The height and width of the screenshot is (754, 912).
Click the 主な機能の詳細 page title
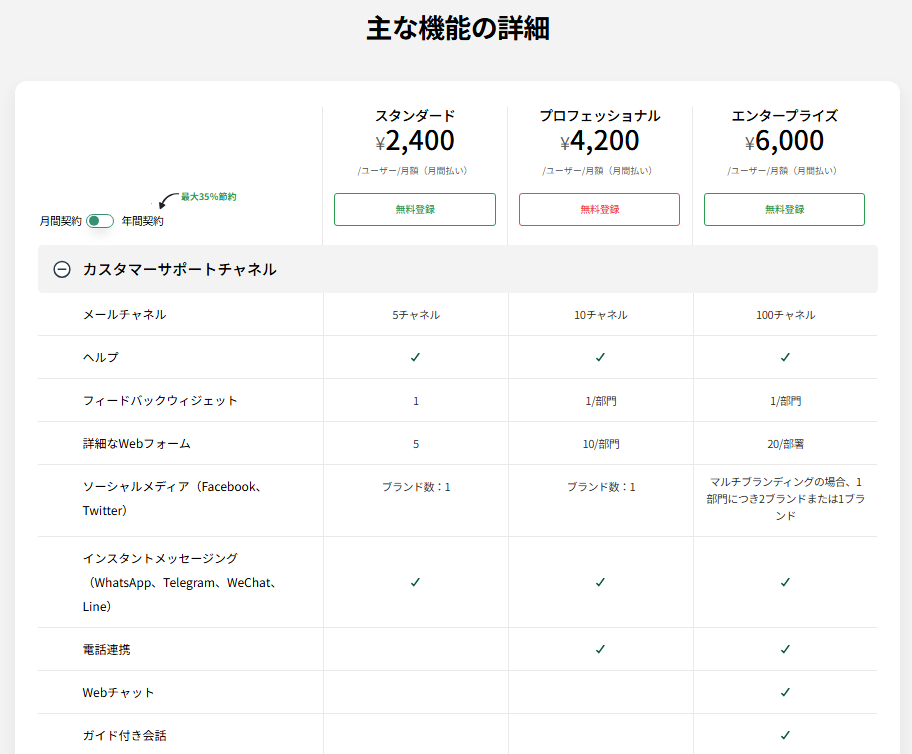pyautogui.click(x=456, y=27)
